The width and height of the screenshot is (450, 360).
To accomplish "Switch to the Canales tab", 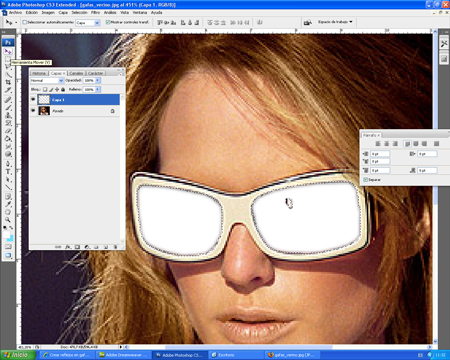I will [x=76, y=73].
